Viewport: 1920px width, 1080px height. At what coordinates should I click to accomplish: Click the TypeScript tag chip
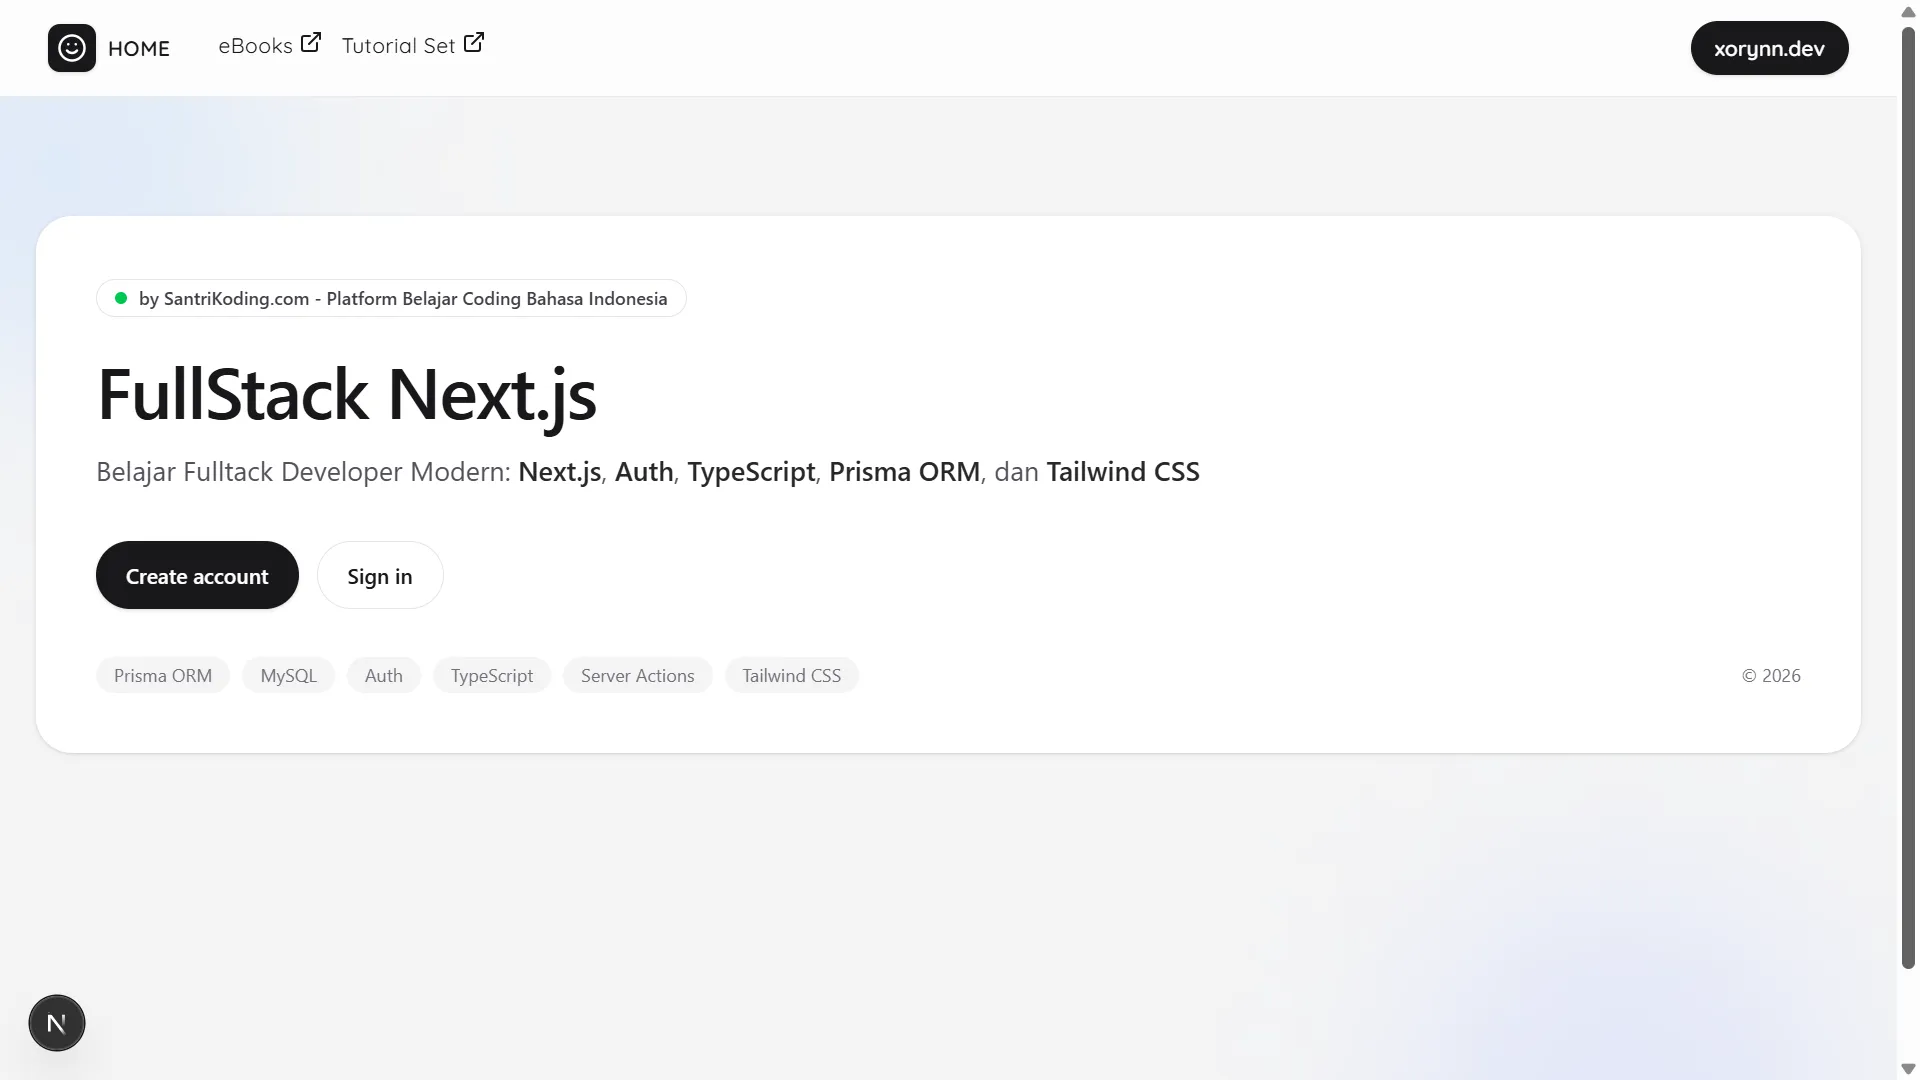(x=492, y=675)
